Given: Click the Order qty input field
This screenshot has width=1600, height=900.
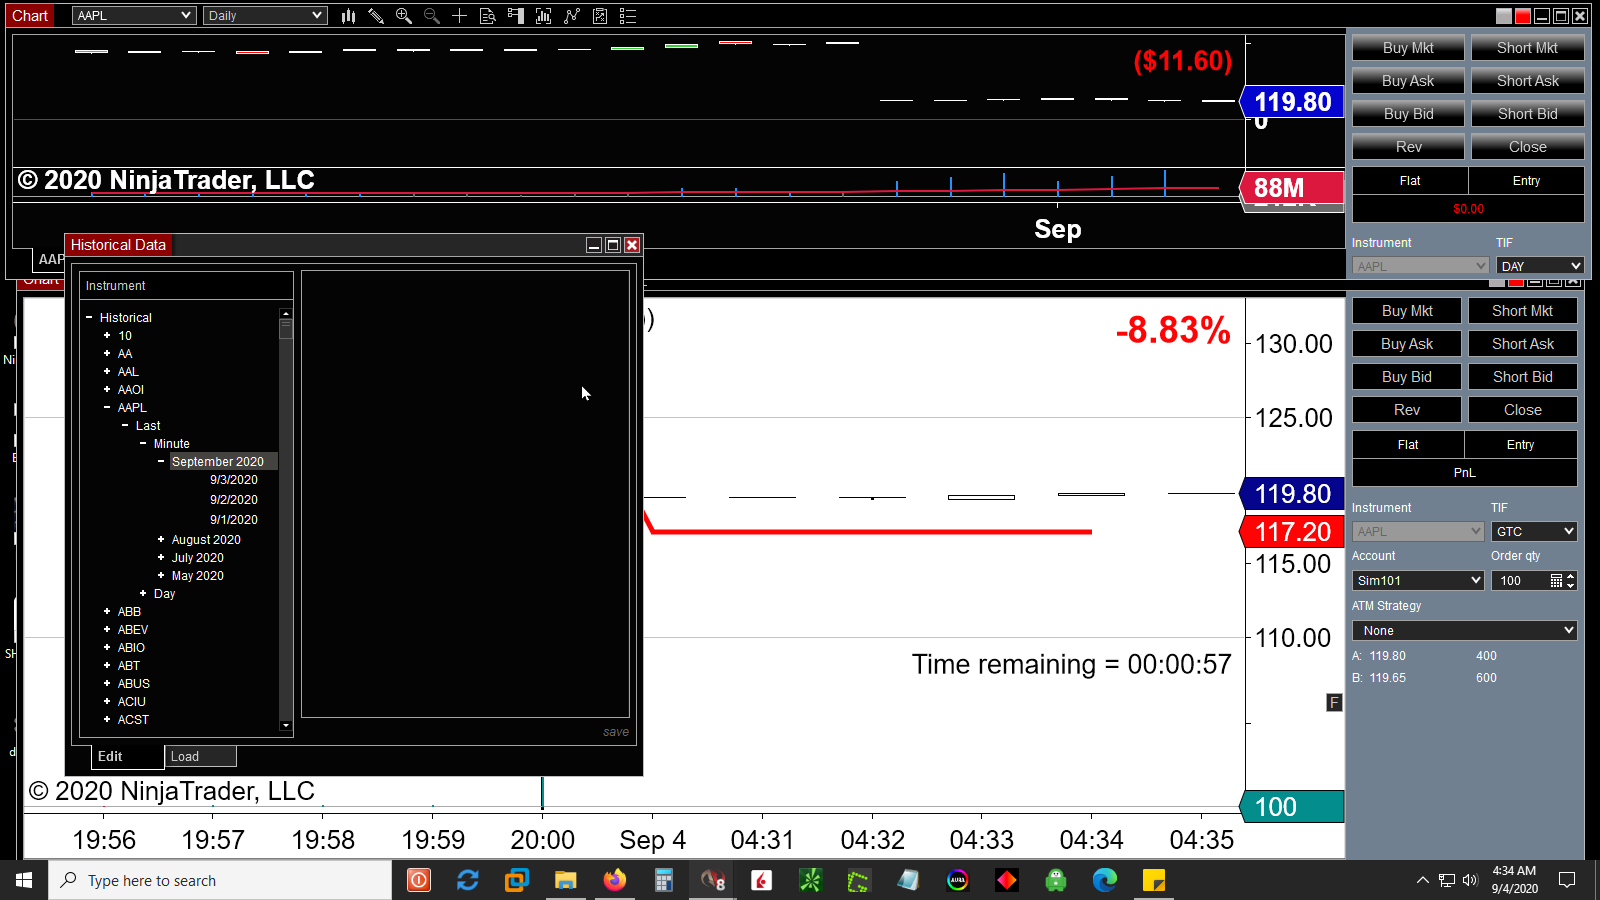Looking at the screenshot, I should 1520,581.
